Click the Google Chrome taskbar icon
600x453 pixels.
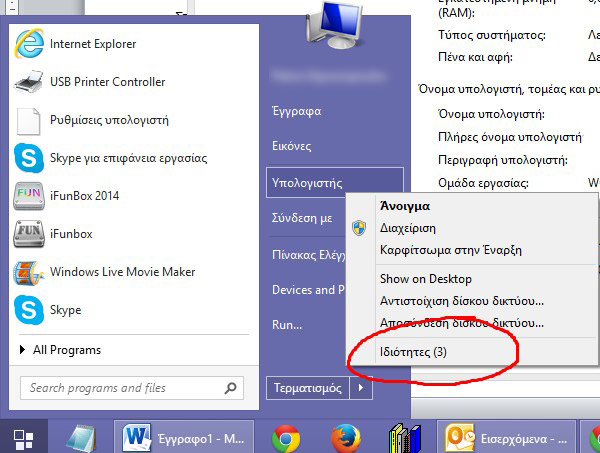288,437
